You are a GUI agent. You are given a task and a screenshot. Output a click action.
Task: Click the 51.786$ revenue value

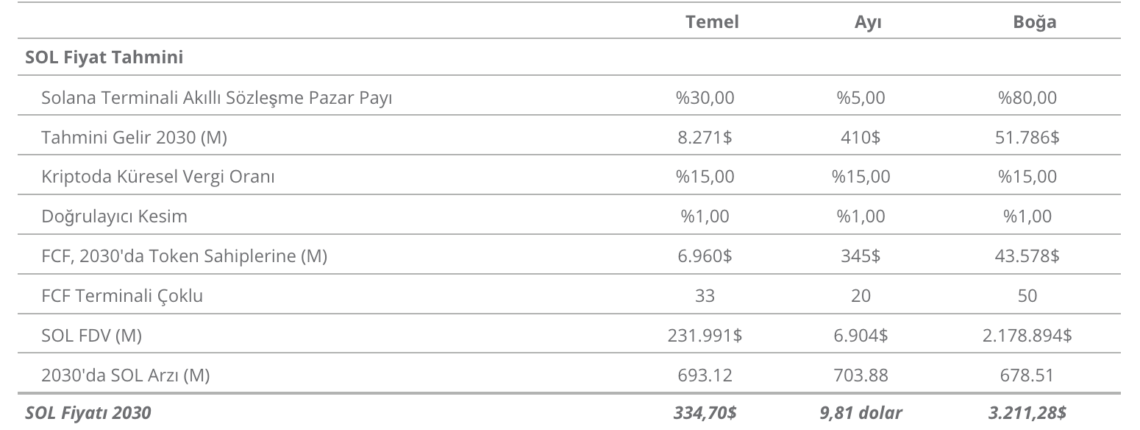[1027, 138]
